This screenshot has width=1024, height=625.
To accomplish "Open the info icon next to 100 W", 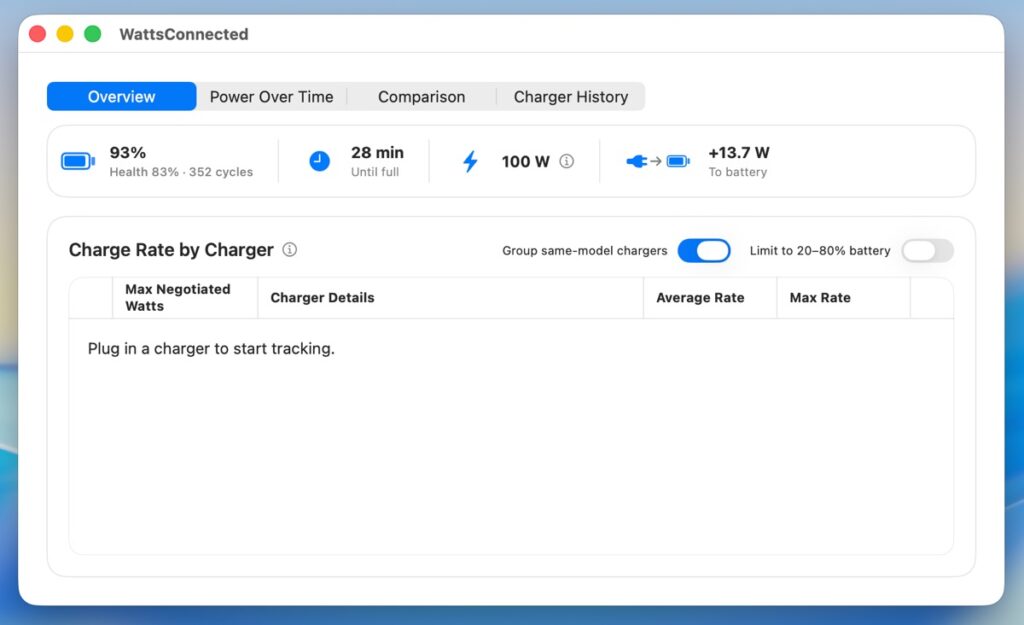I will [x=567, y=161].
